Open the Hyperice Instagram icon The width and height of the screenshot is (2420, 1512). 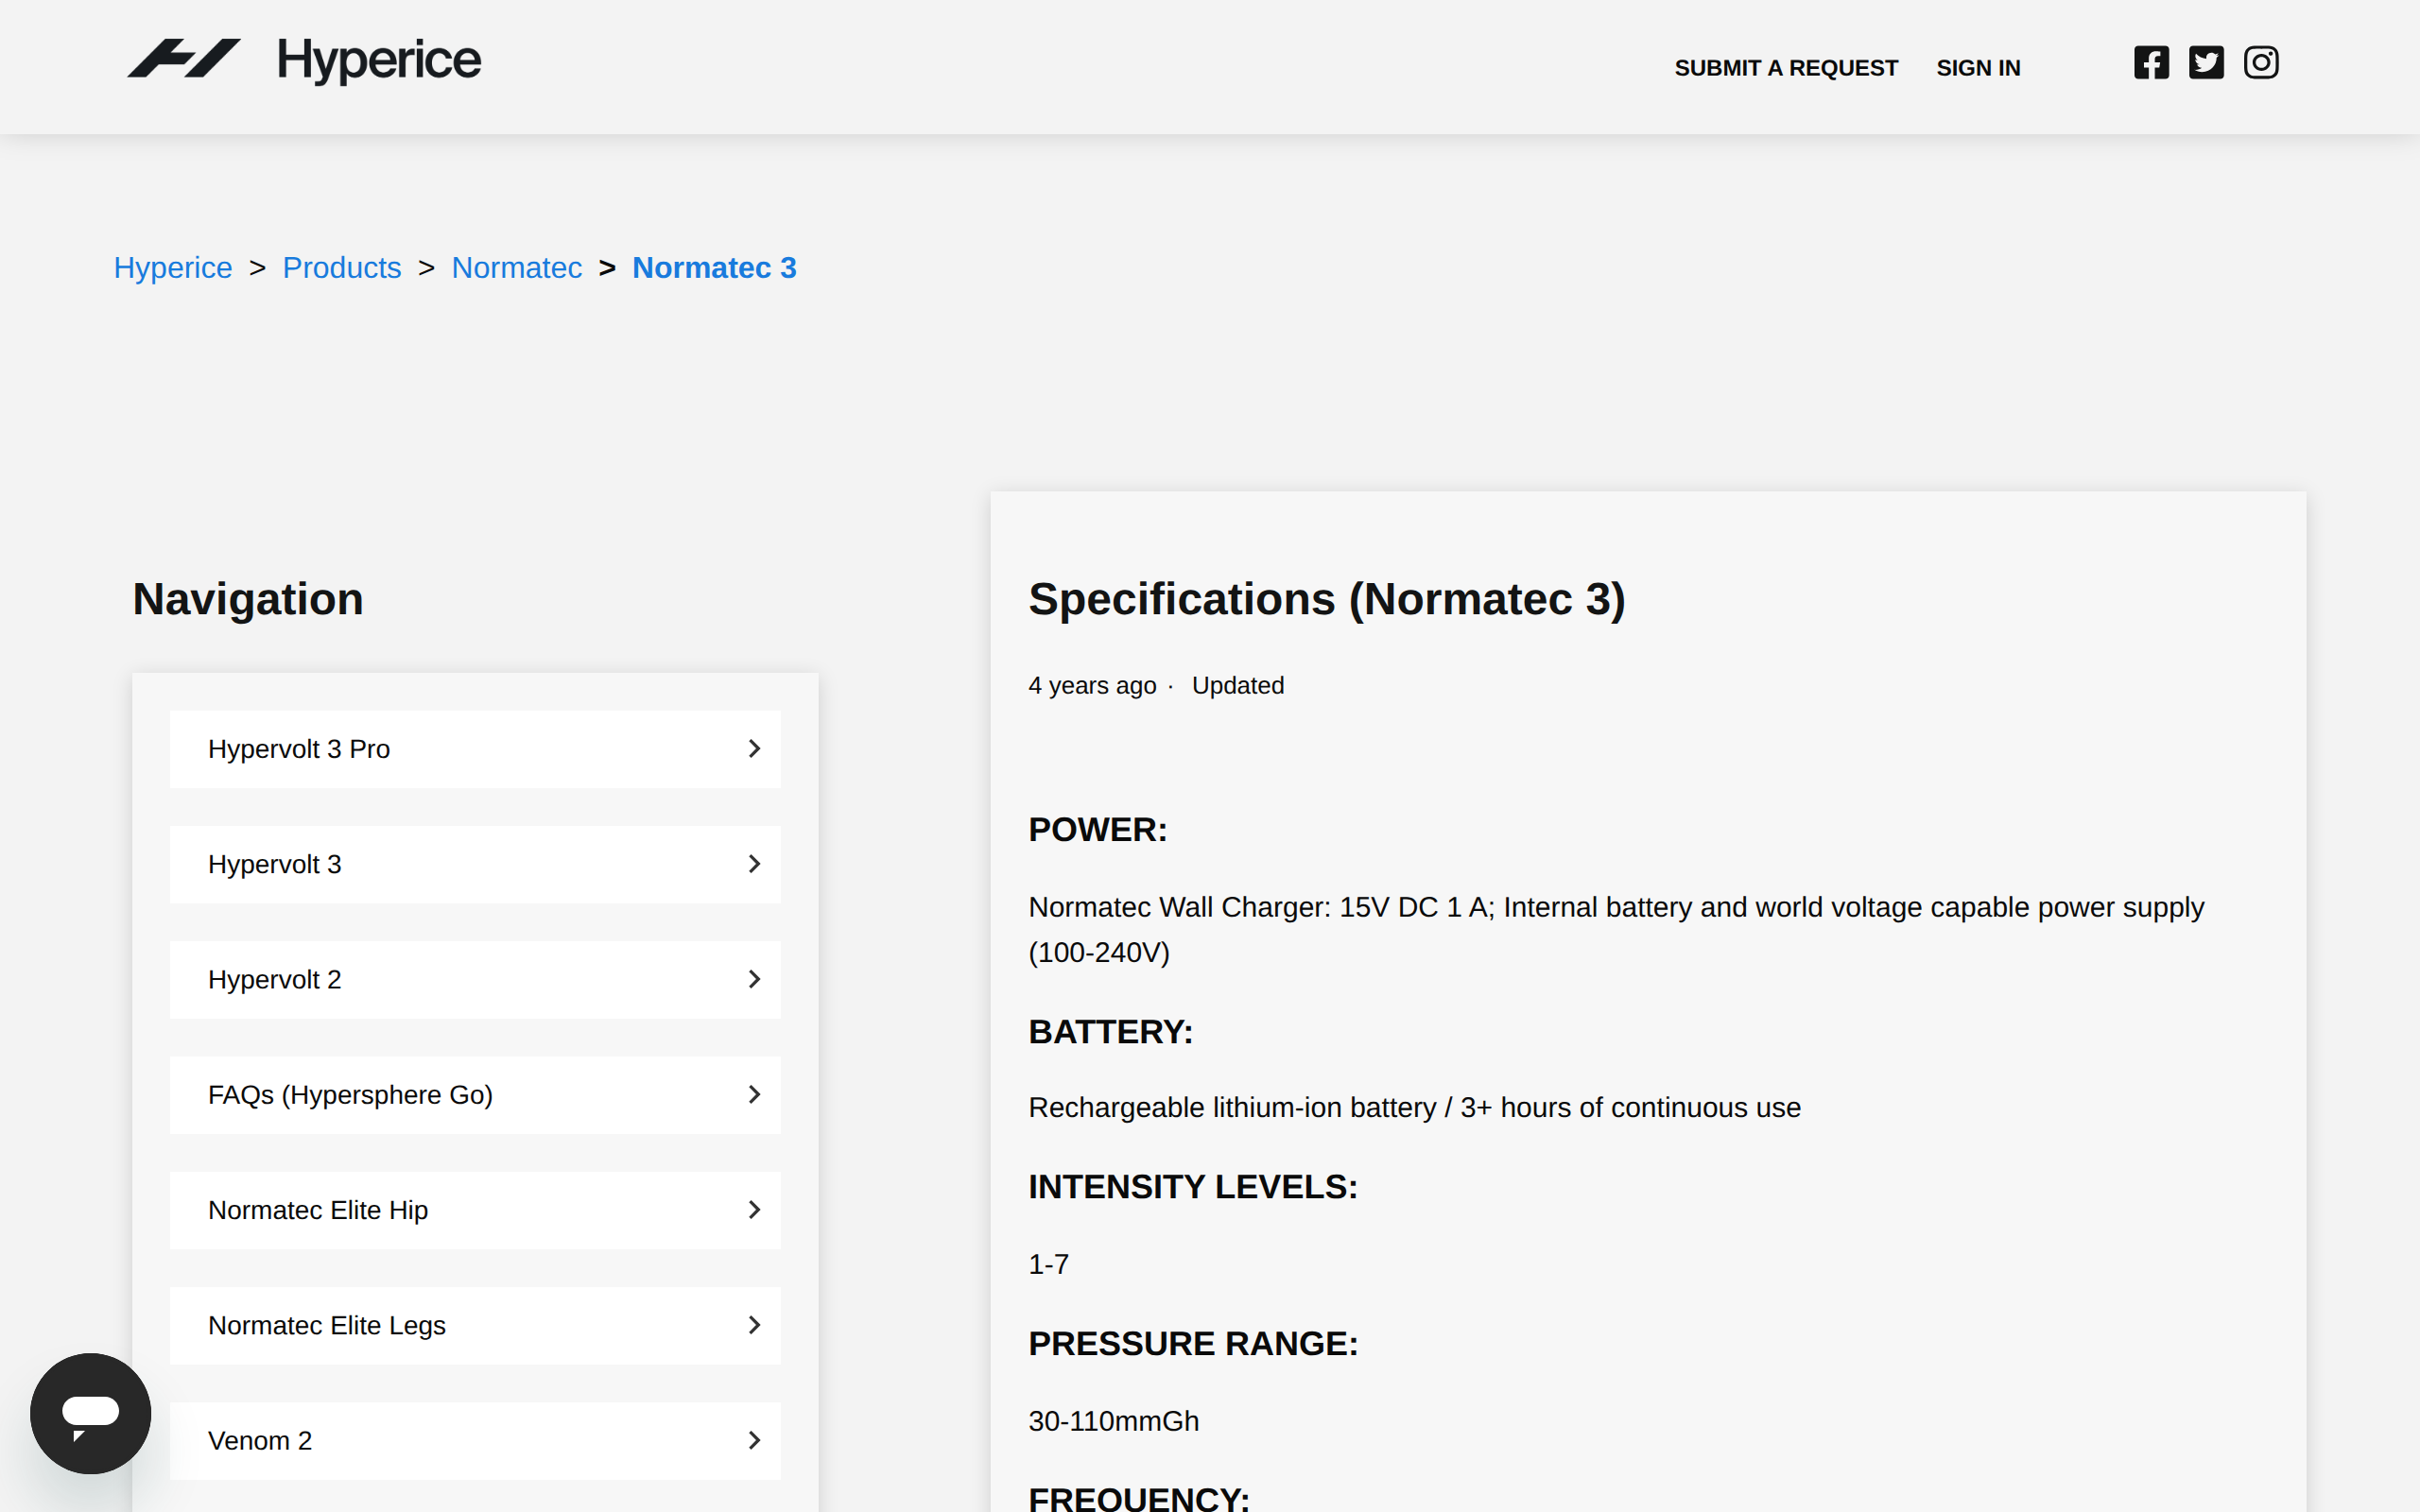(2261, 62)
